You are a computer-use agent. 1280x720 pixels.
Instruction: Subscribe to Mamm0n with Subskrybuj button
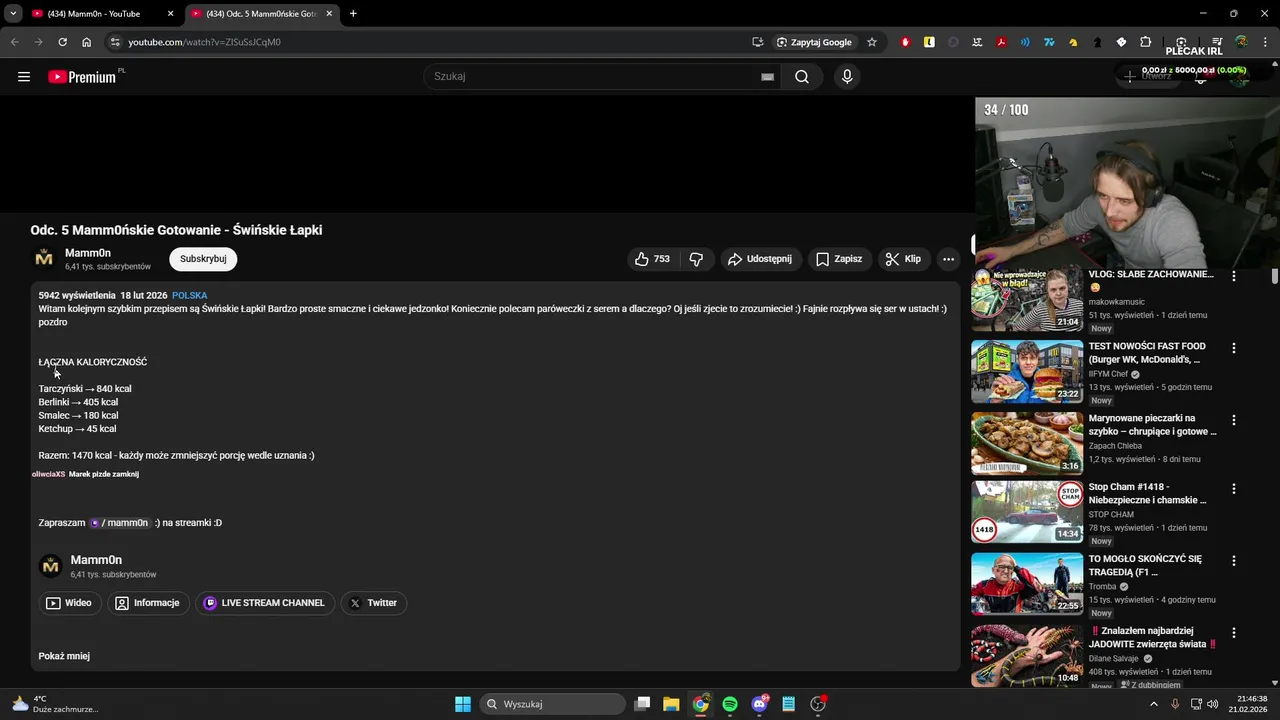click(203, 259)
